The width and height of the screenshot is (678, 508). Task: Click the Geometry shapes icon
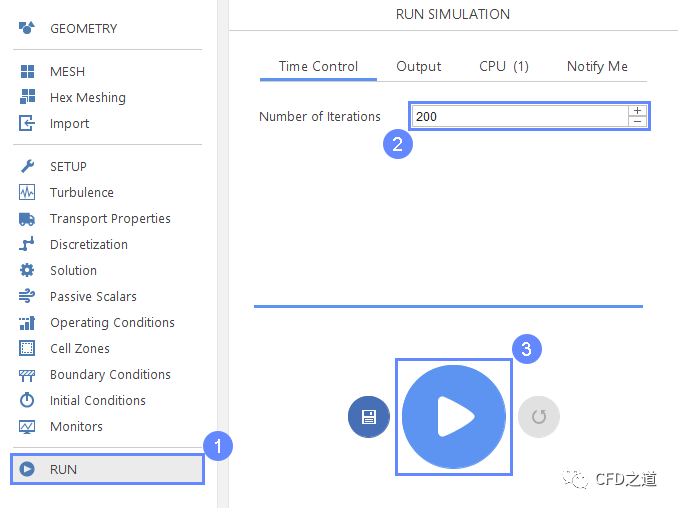(27, 28)
